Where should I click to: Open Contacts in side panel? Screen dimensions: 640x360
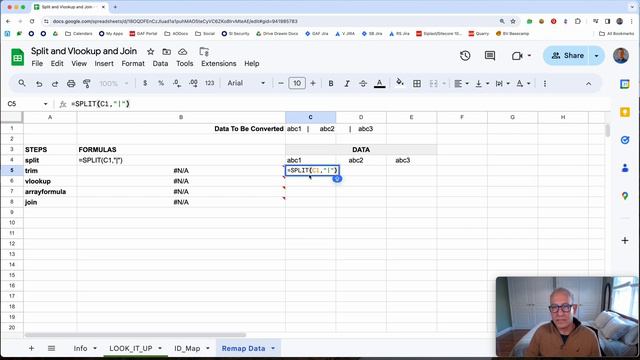coord(625,168)
